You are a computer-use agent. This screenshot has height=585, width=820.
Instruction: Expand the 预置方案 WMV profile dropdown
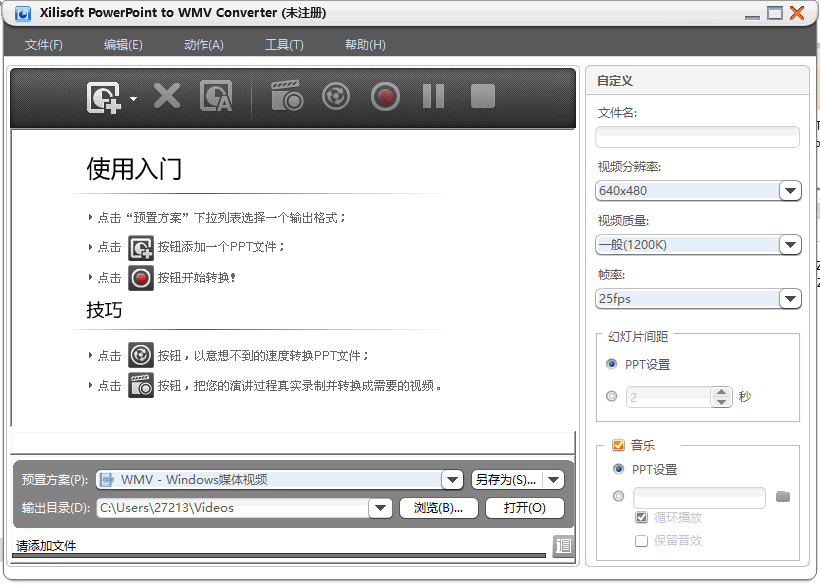(452, 479)
